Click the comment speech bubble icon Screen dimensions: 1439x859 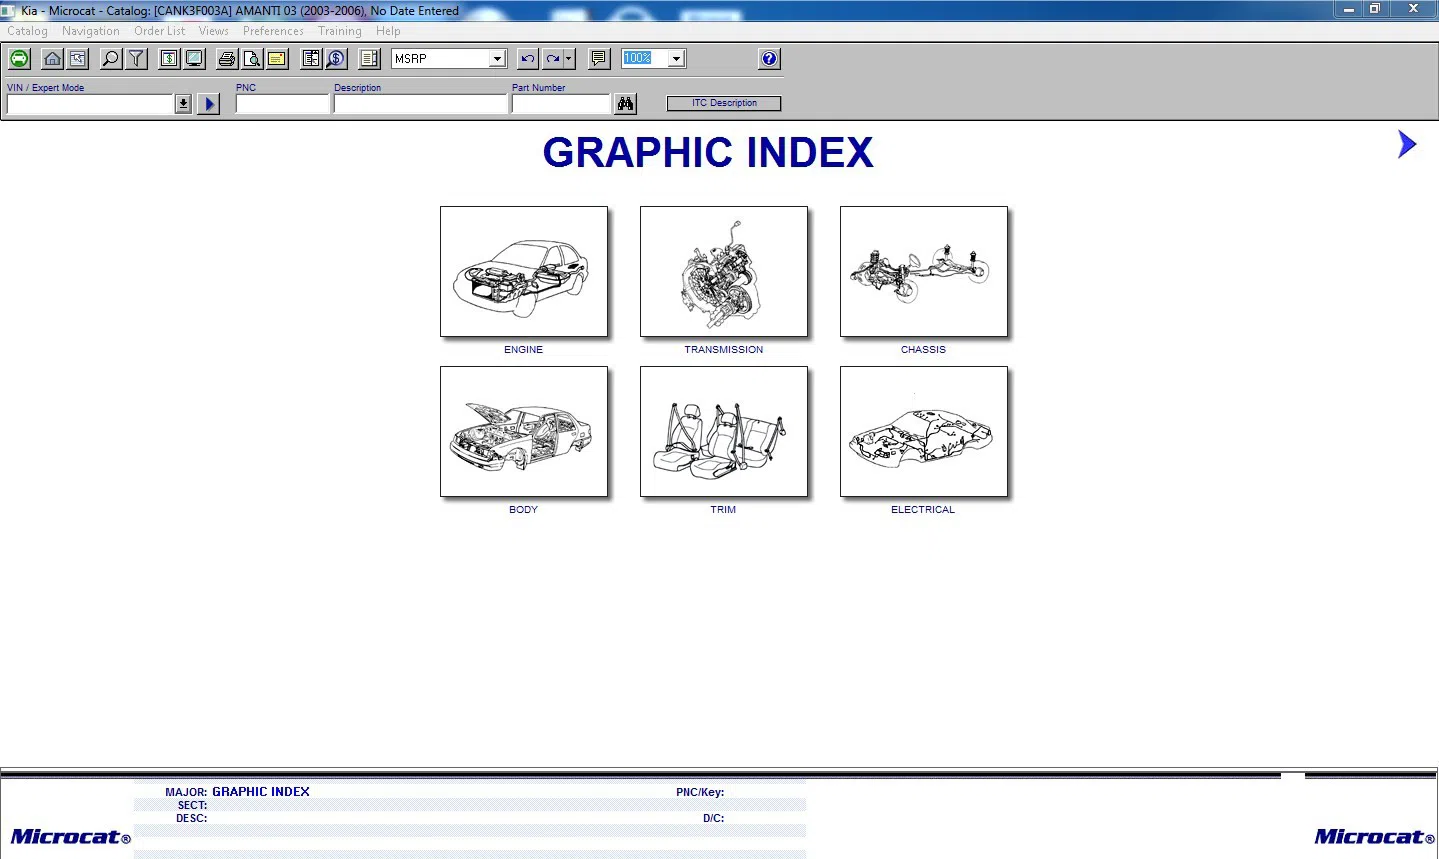point(599,59)
